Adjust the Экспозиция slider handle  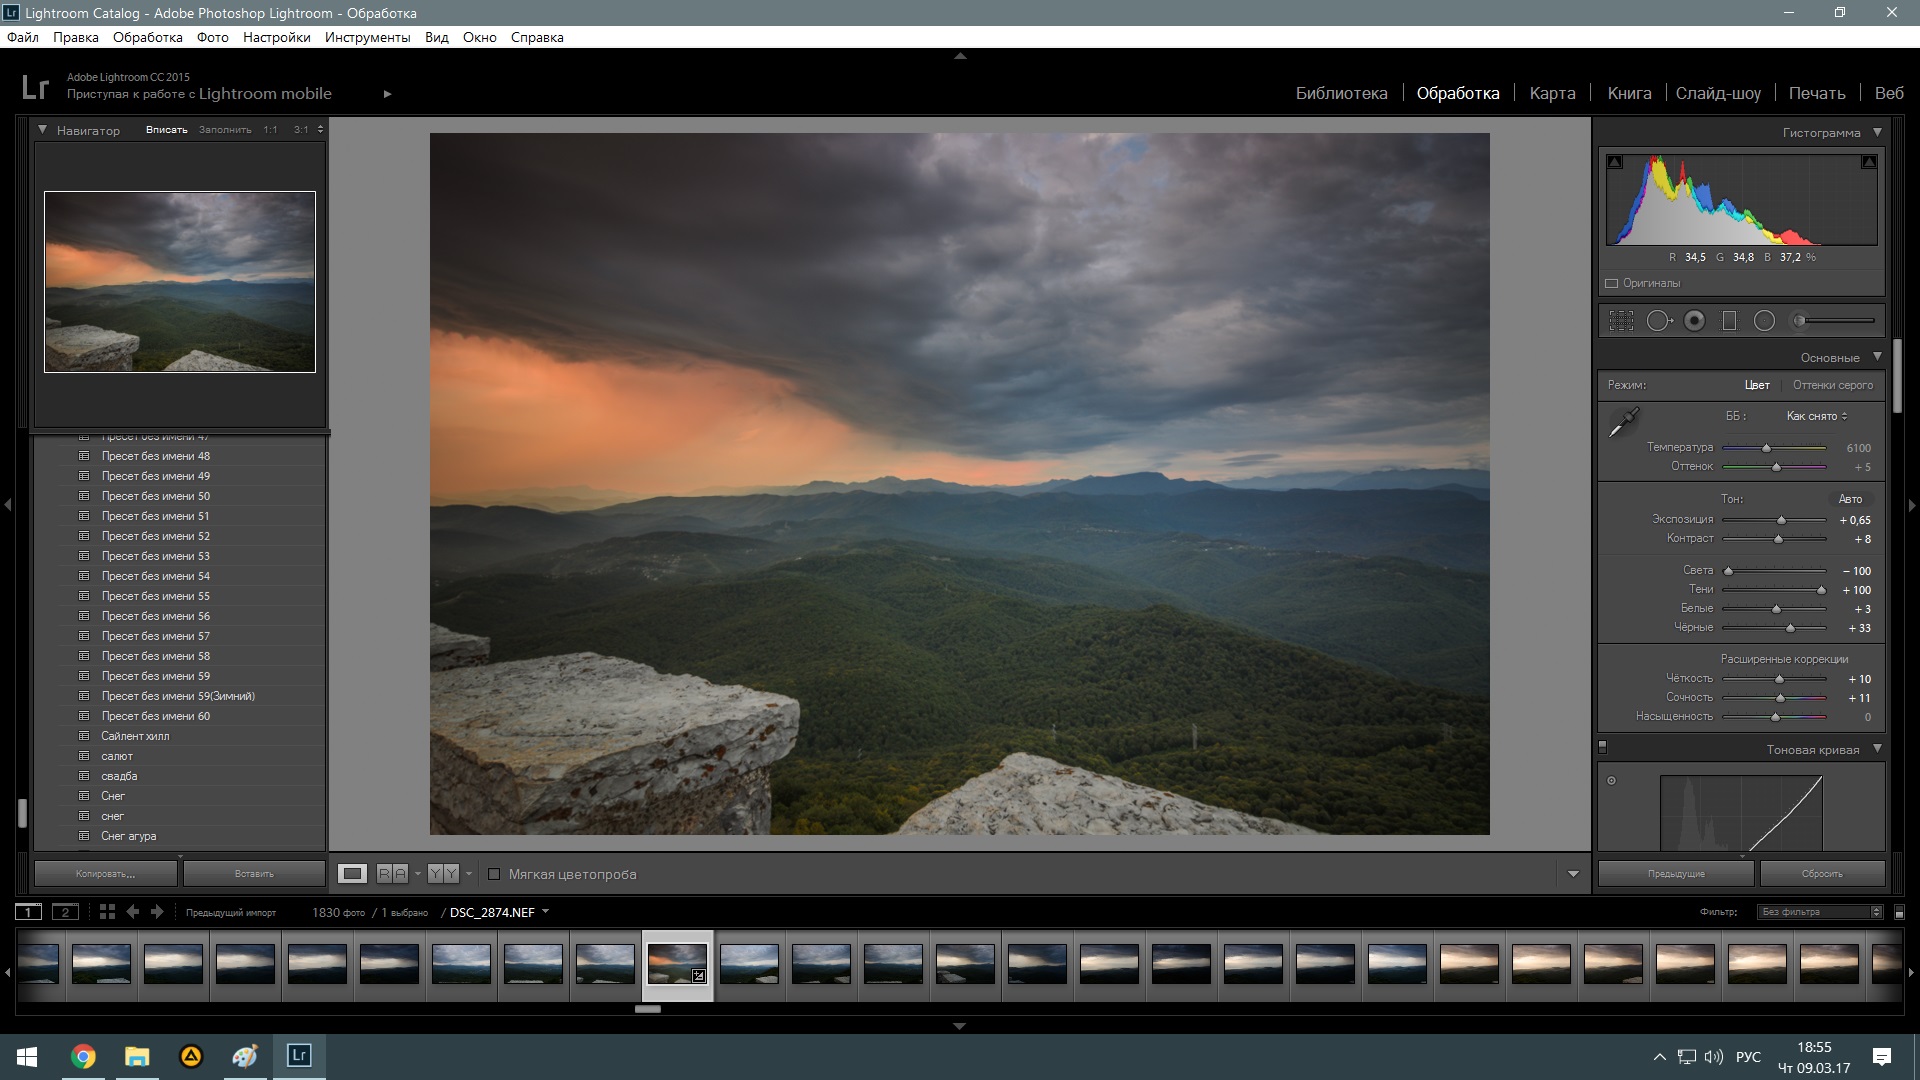[x=1781, y=520]
